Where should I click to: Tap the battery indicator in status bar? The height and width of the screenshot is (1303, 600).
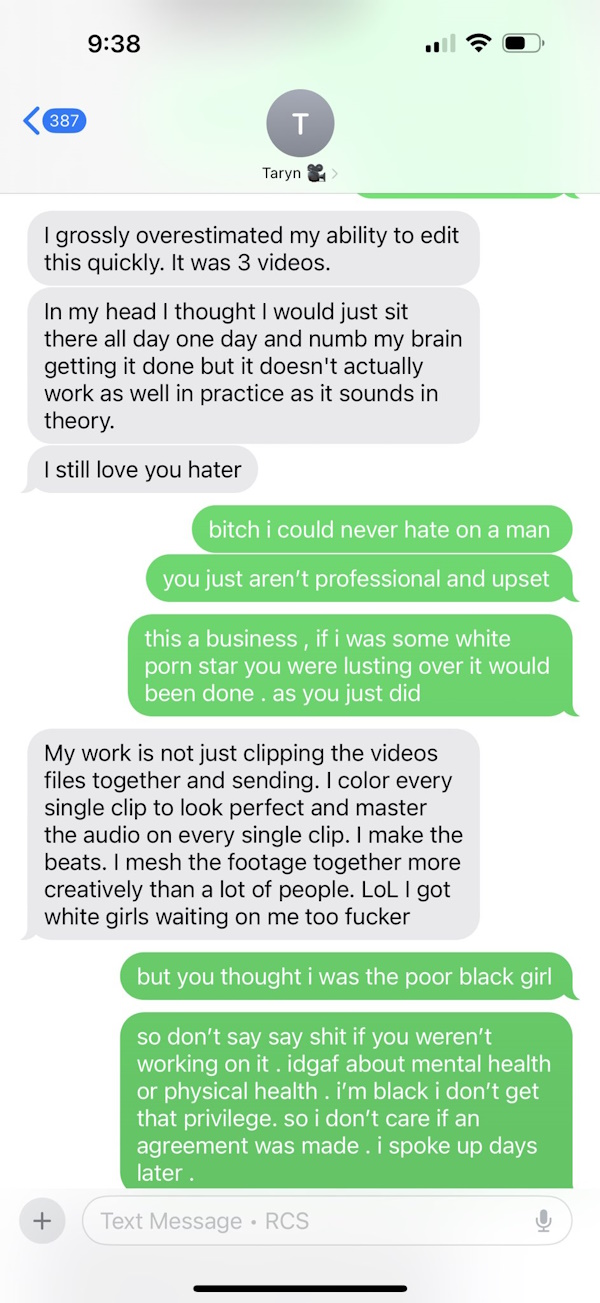coord(524,44)
